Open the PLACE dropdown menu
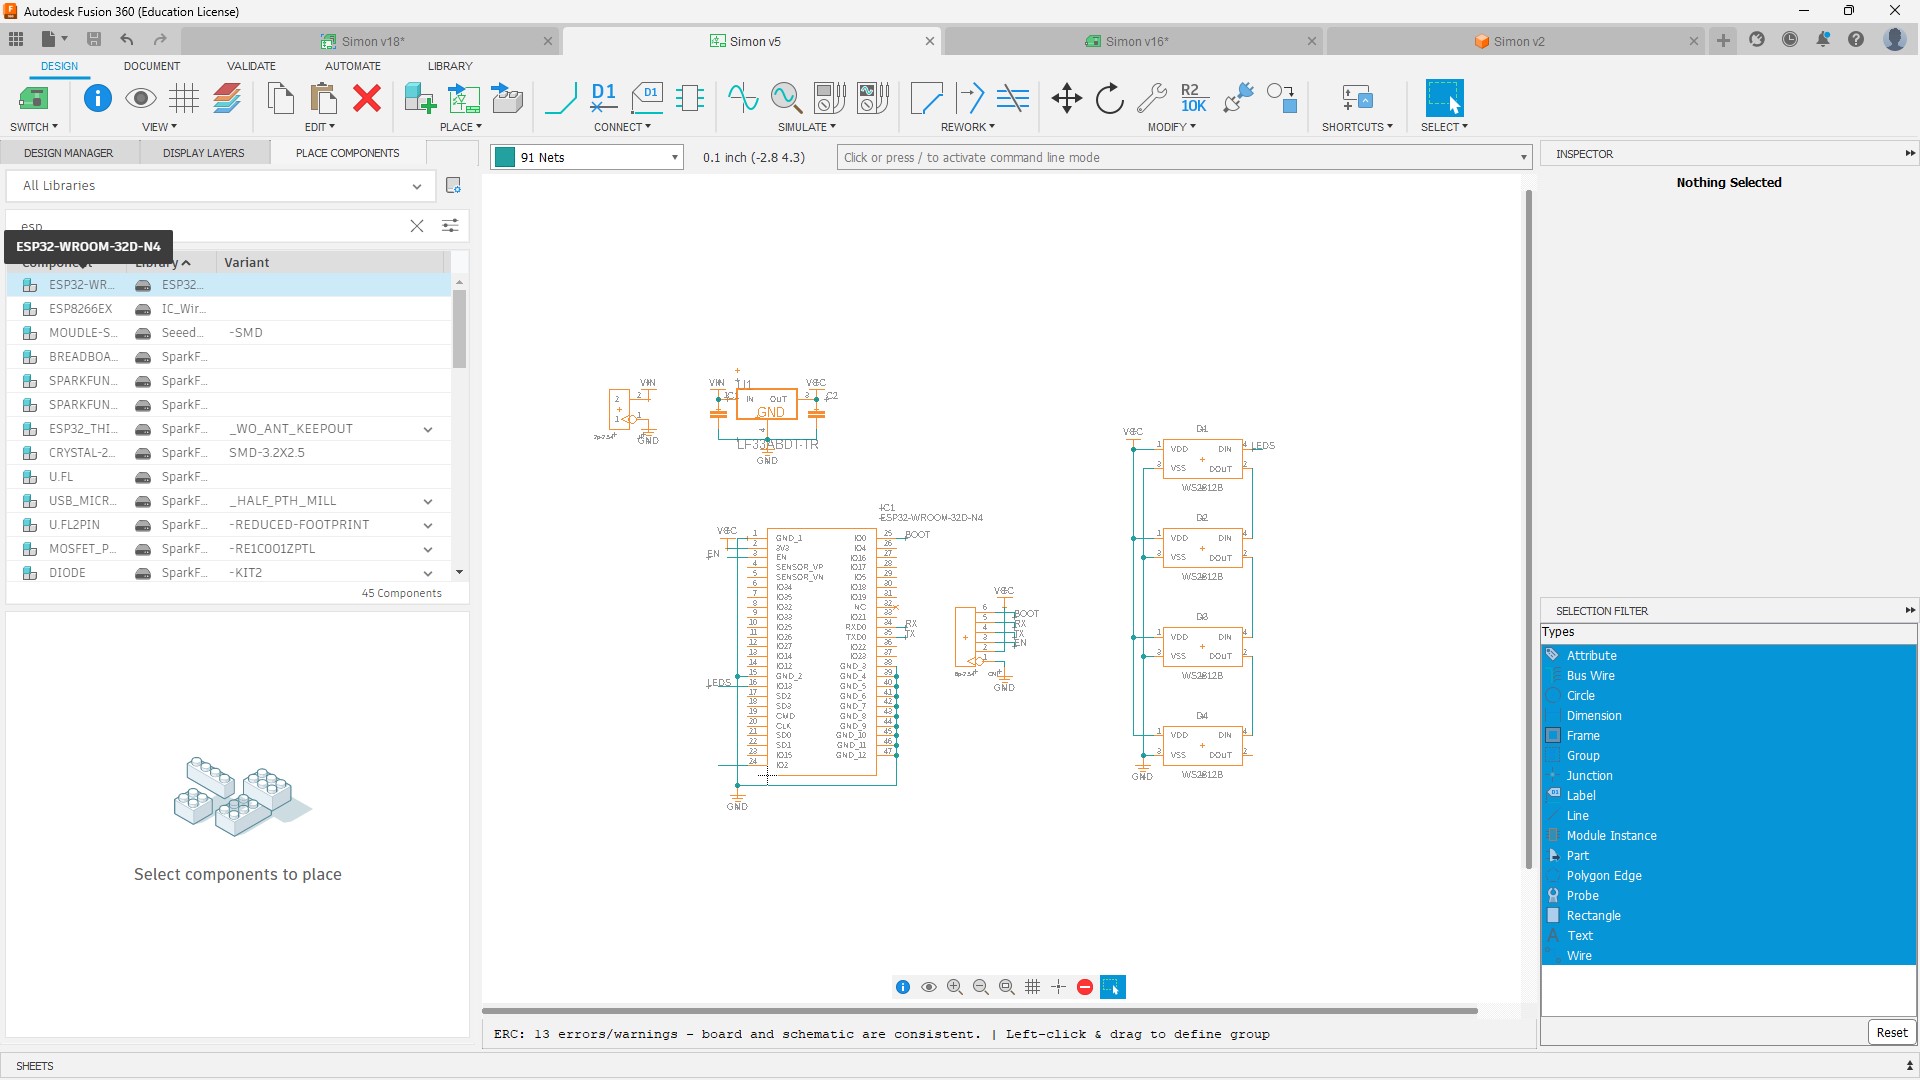The height and width of the screenshot is (1080, 1920). tap(461, 127)
